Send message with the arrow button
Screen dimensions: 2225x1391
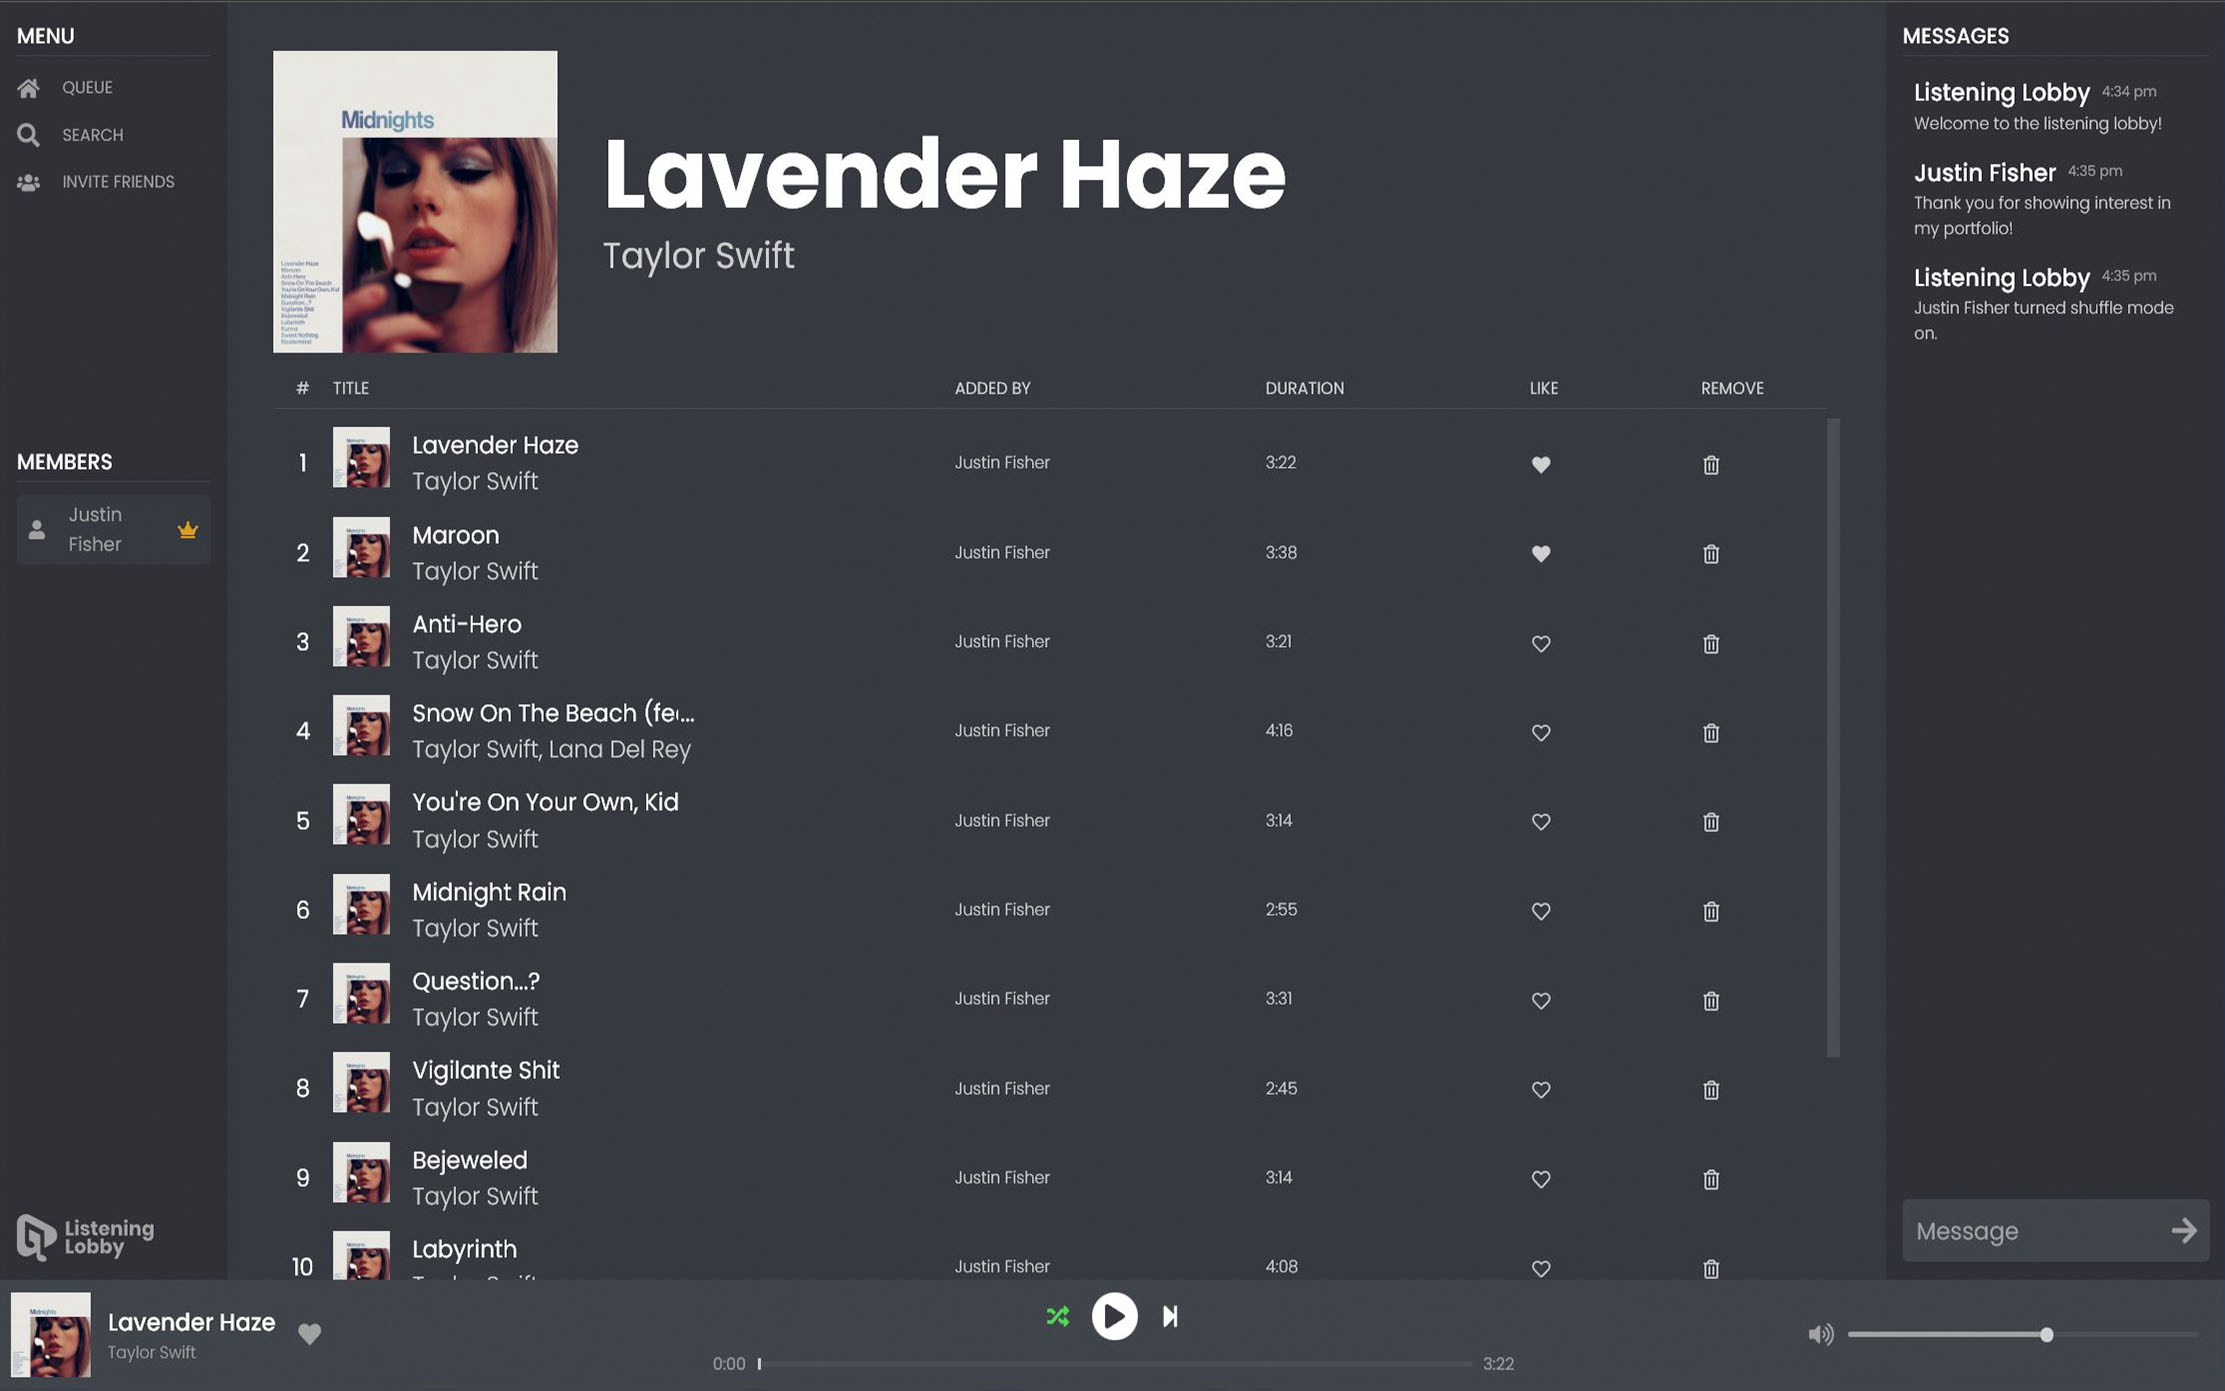(2184, 1230)
